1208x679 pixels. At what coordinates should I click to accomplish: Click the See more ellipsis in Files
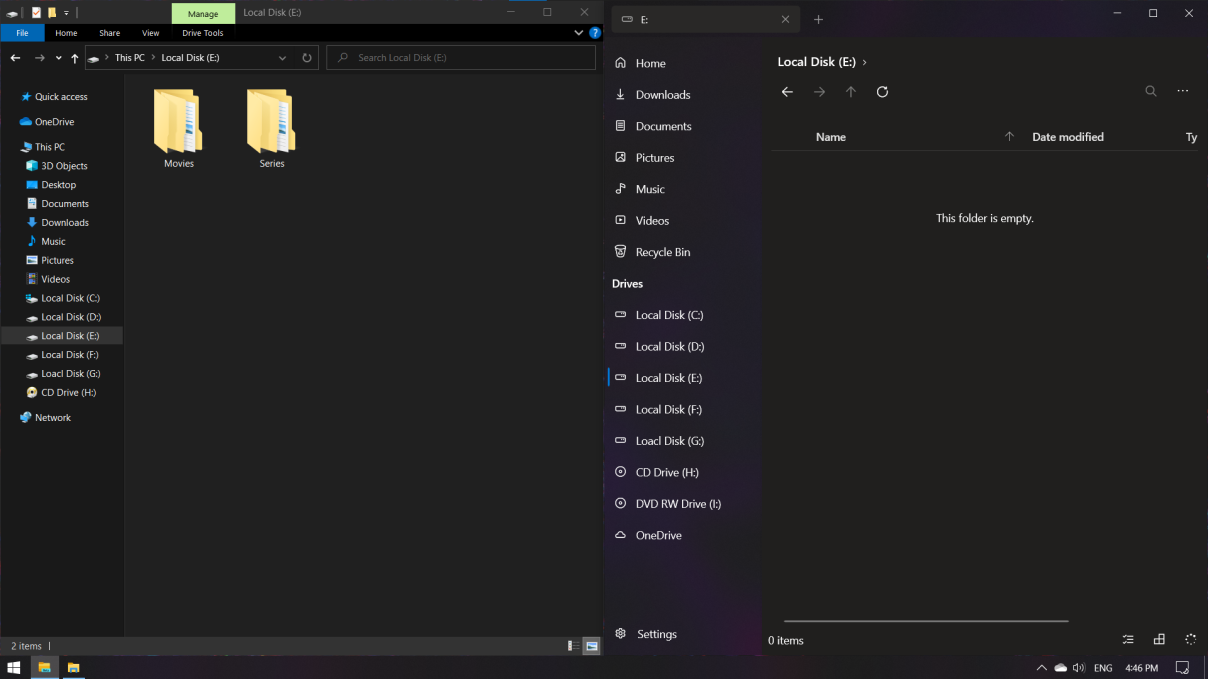pos(1183,91)
